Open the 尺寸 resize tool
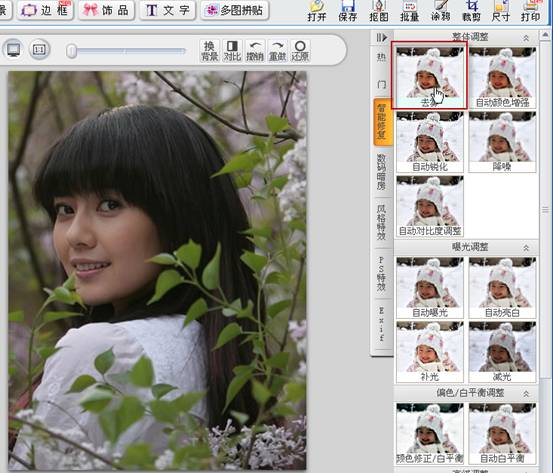Screen dimensions: 553x473 tap(501, 11)
